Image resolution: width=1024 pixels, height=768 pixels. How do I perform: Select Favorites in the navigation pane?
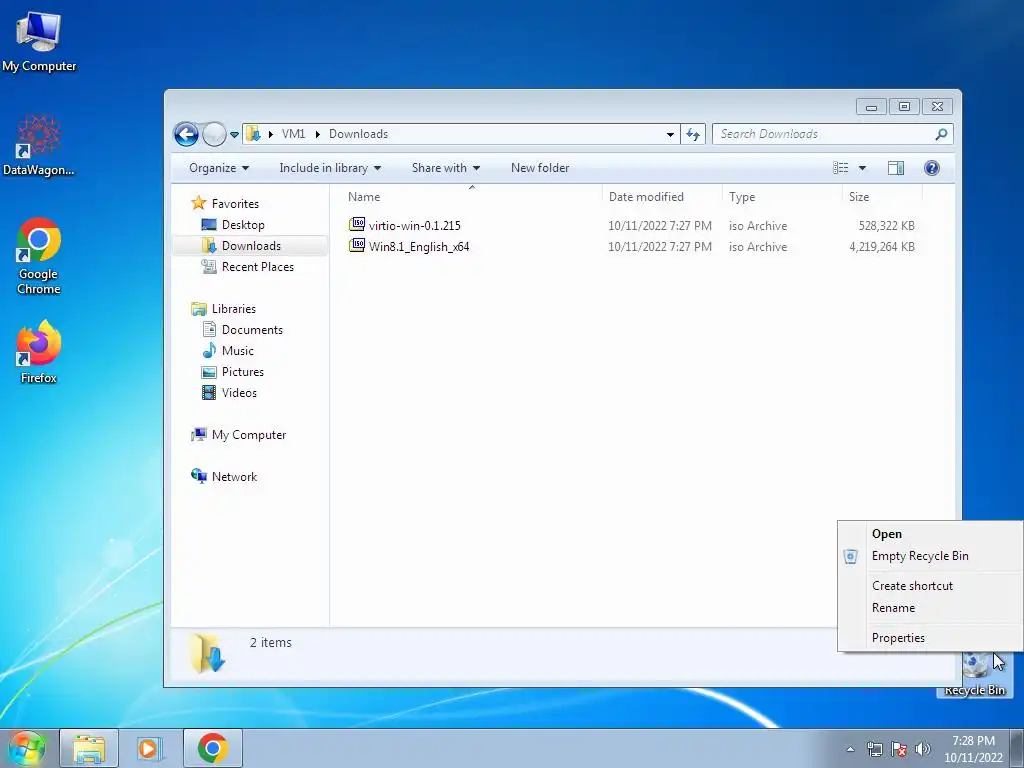(x=235, y=204)
